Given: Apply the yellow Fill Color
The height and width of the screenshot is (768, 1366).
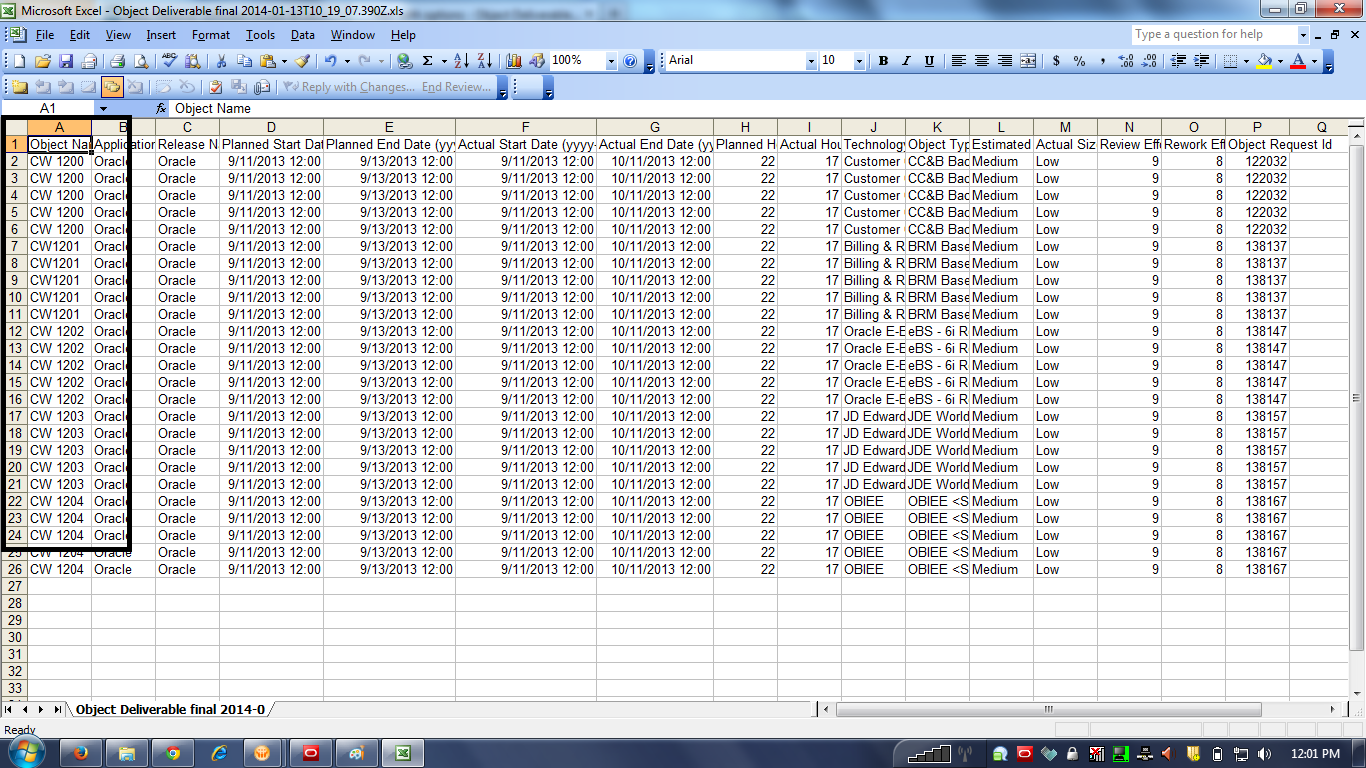Looking at the screenshot, I should pos(1265,61).
